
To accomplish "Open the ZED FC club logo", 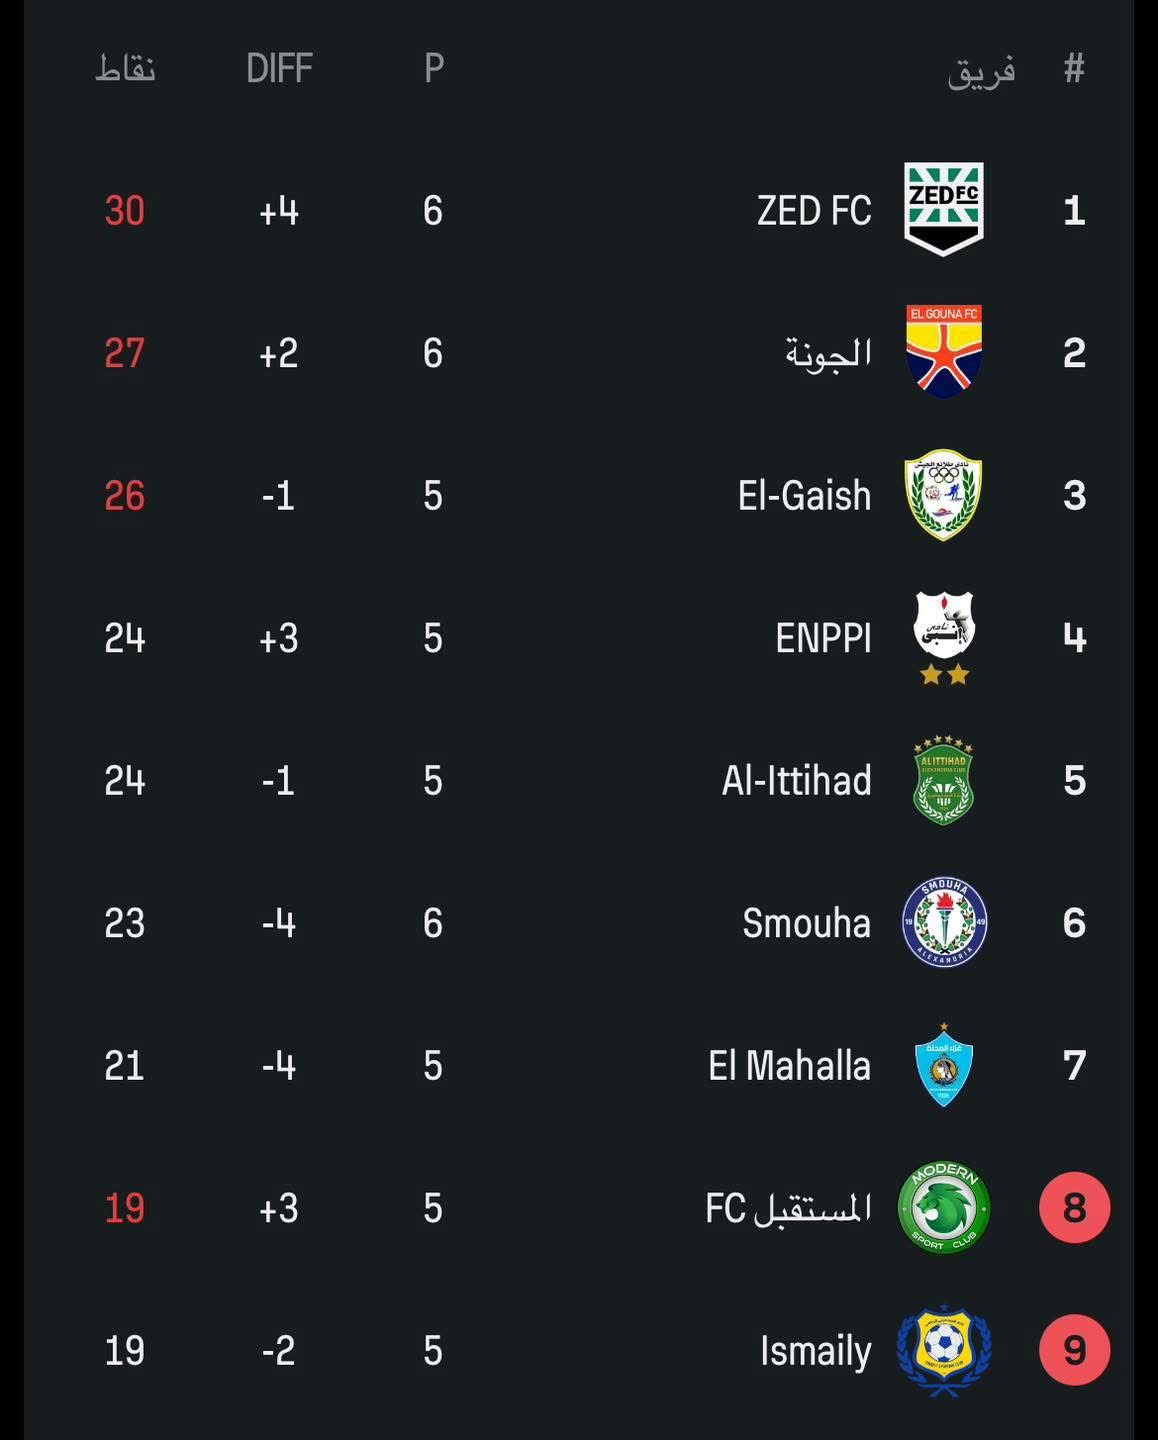I will (x=943, y=209).
